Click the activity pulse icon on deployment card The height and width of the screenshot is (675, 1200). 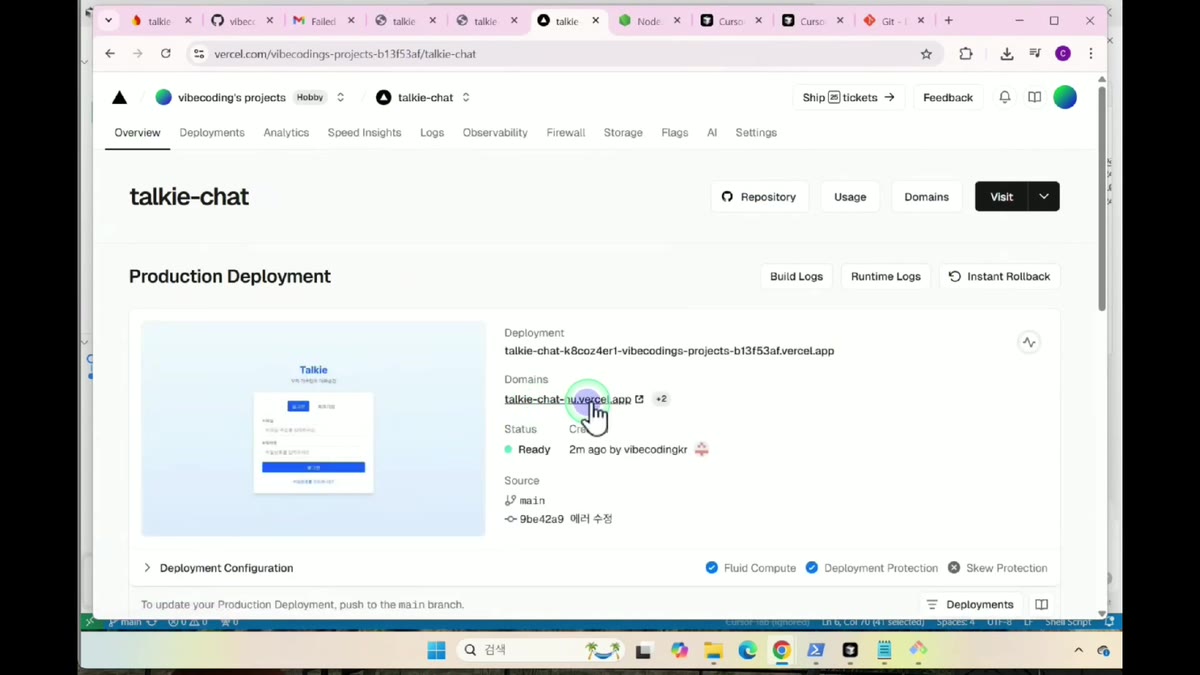(x=1028, y=342)
